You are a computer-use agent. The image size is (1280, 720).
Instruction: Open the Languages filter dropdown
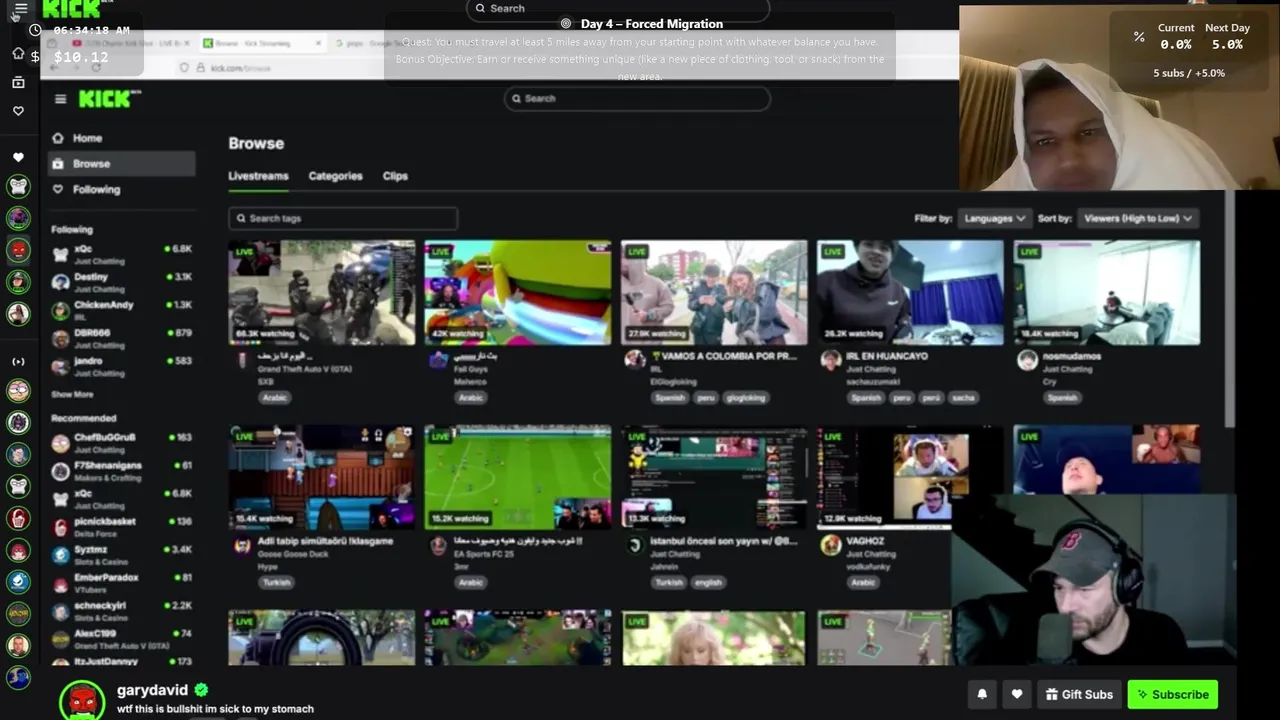click(x=994, y=218)
